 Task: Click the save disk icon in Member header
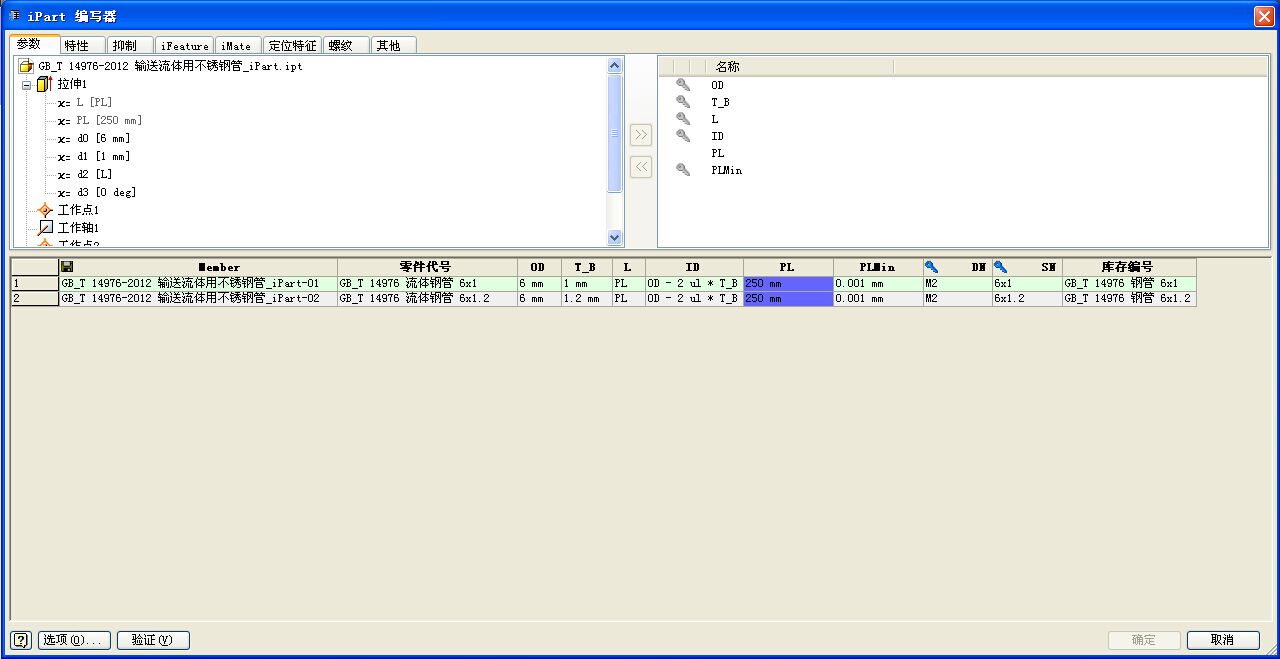coord(67,267)
